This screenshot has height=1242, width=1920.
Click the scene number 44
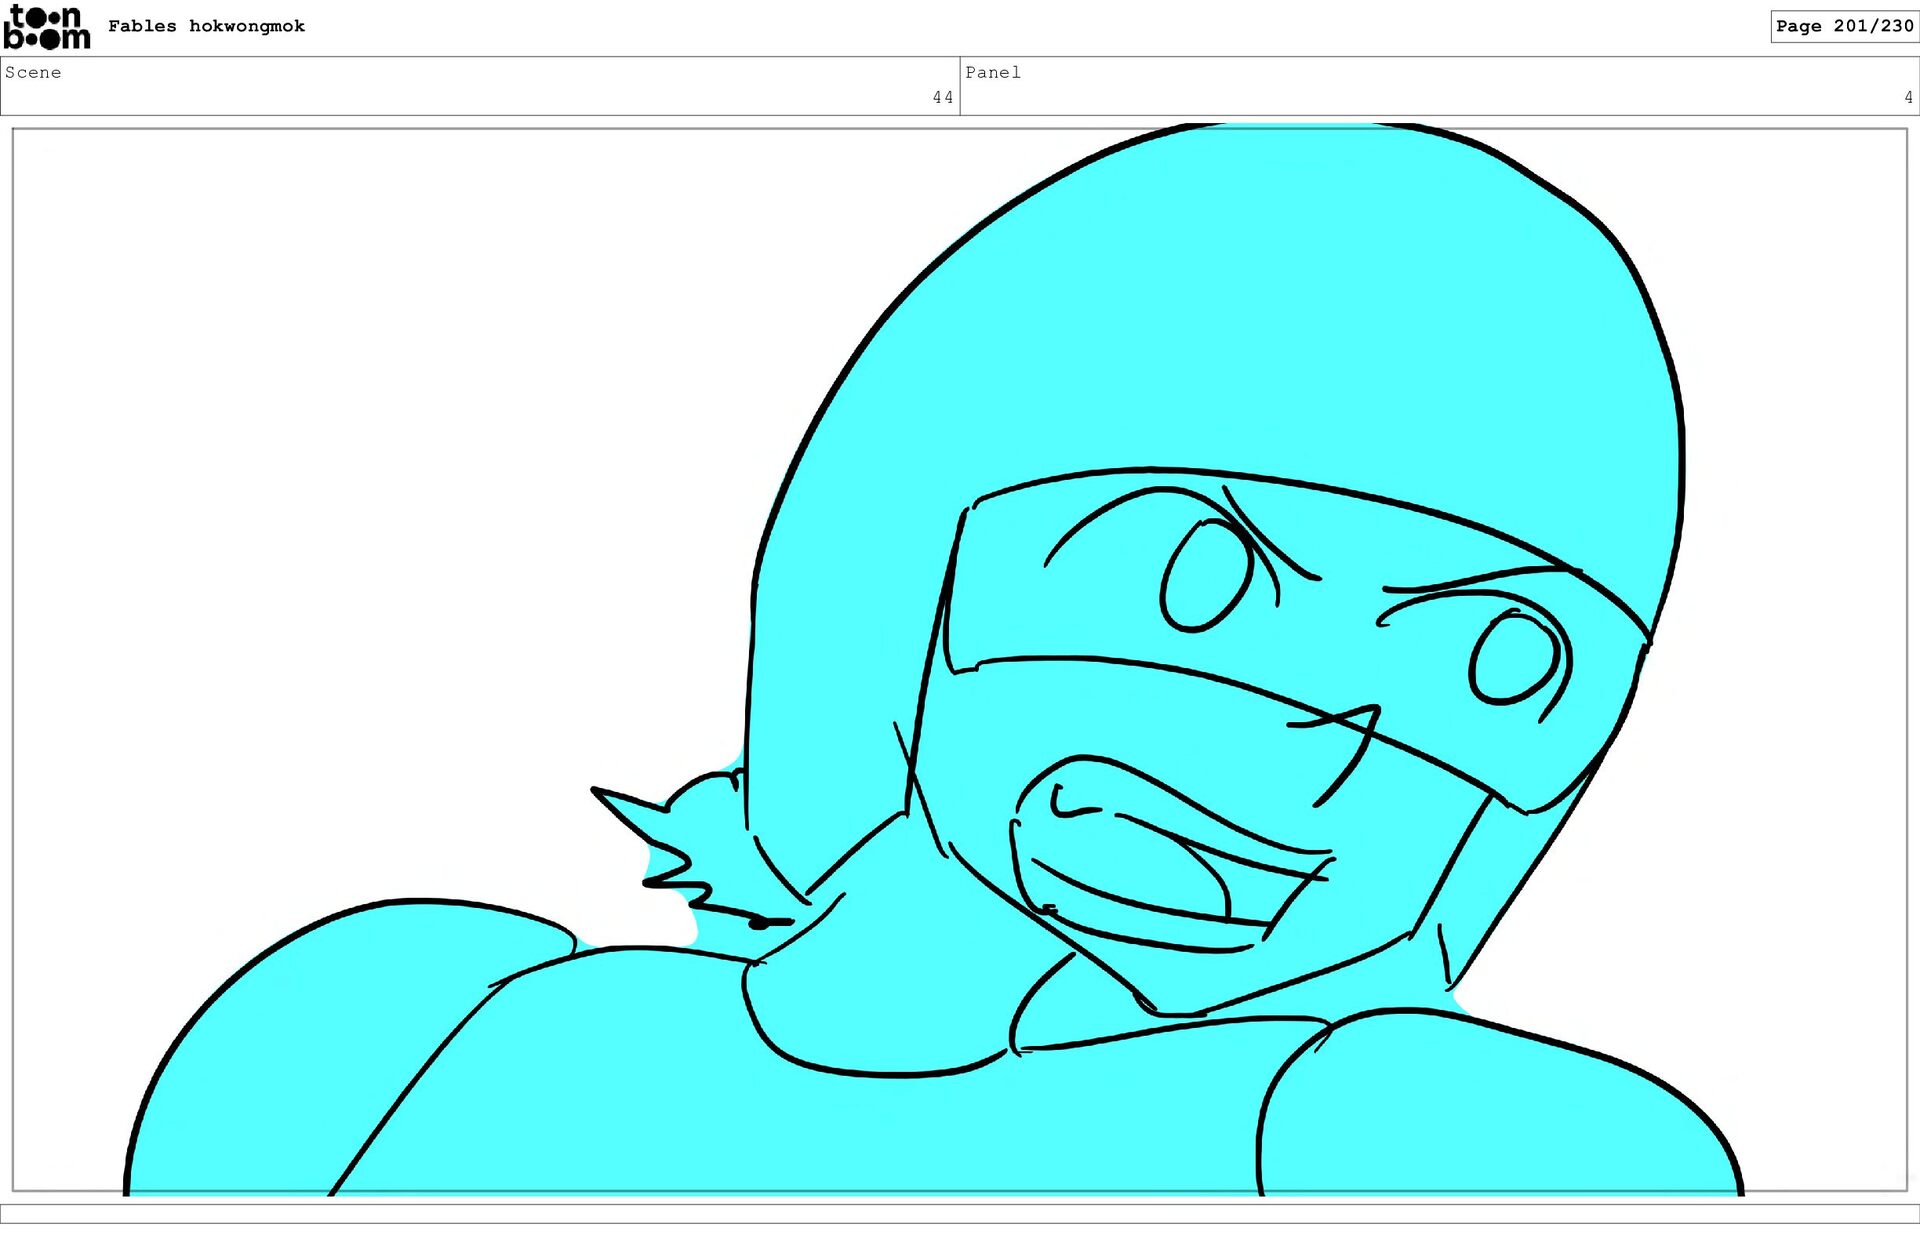(942, 97)
